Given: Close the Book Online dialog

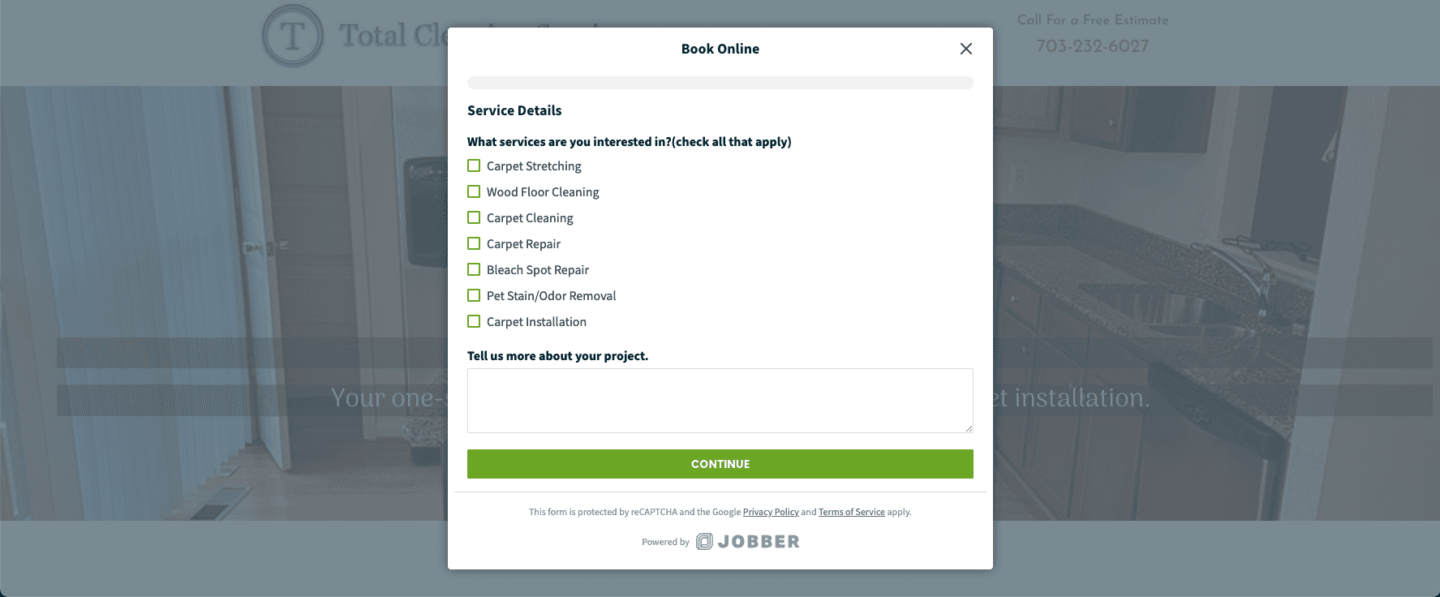Looking at the screenshot, I should 965,49.
